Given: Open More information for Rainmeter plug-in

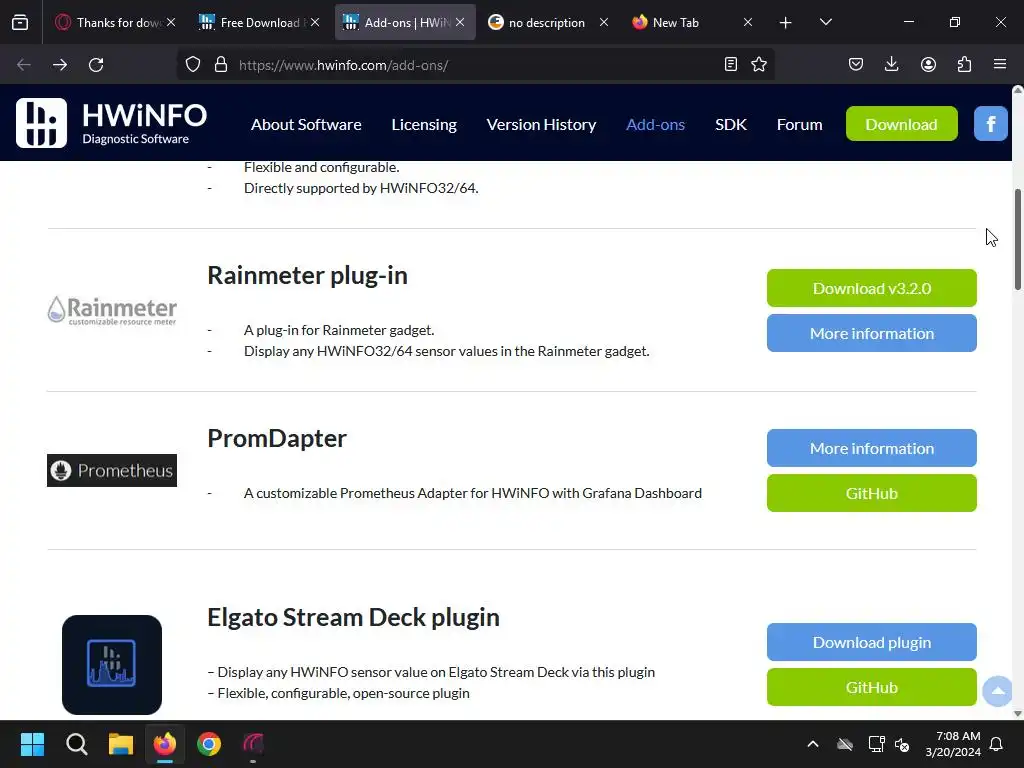Looking at the screenshot, I should (871, 333).
